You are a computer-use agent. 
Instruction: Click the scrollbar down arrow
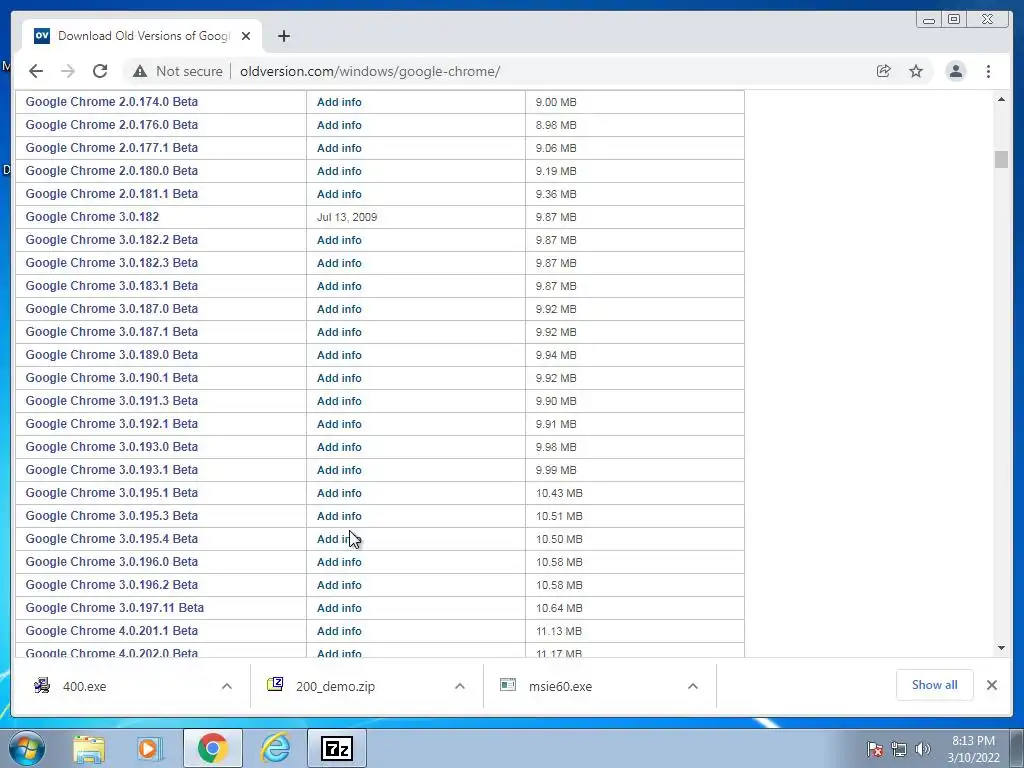click(1001, 648)
